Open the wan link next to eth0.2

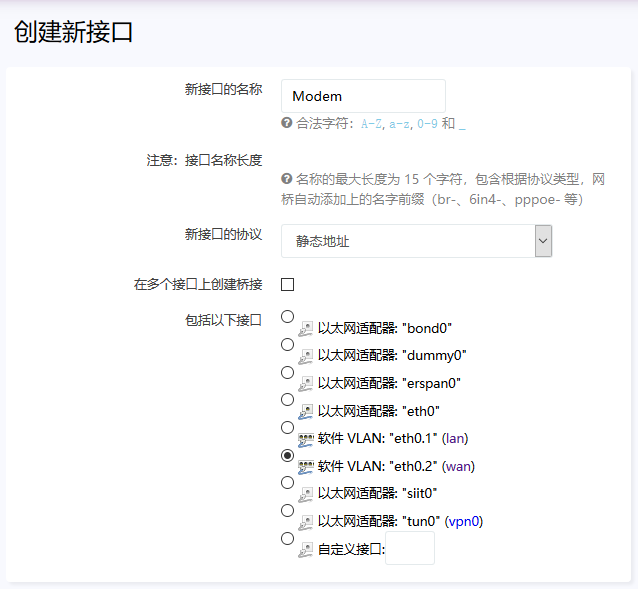[x=458, y=466]
